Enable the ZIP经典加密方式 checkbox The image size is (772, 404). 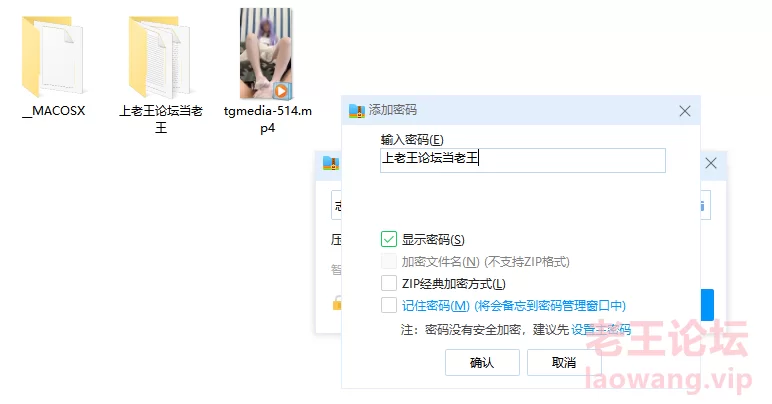(388, 283)
